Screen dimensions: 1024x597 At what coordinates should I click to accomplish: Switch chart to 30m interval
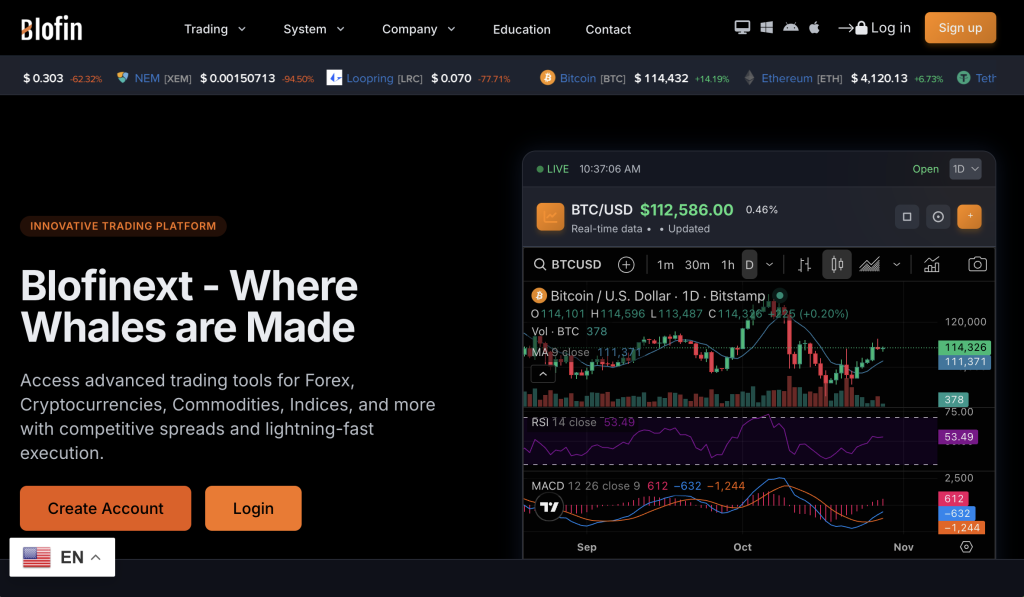point(697,264)
